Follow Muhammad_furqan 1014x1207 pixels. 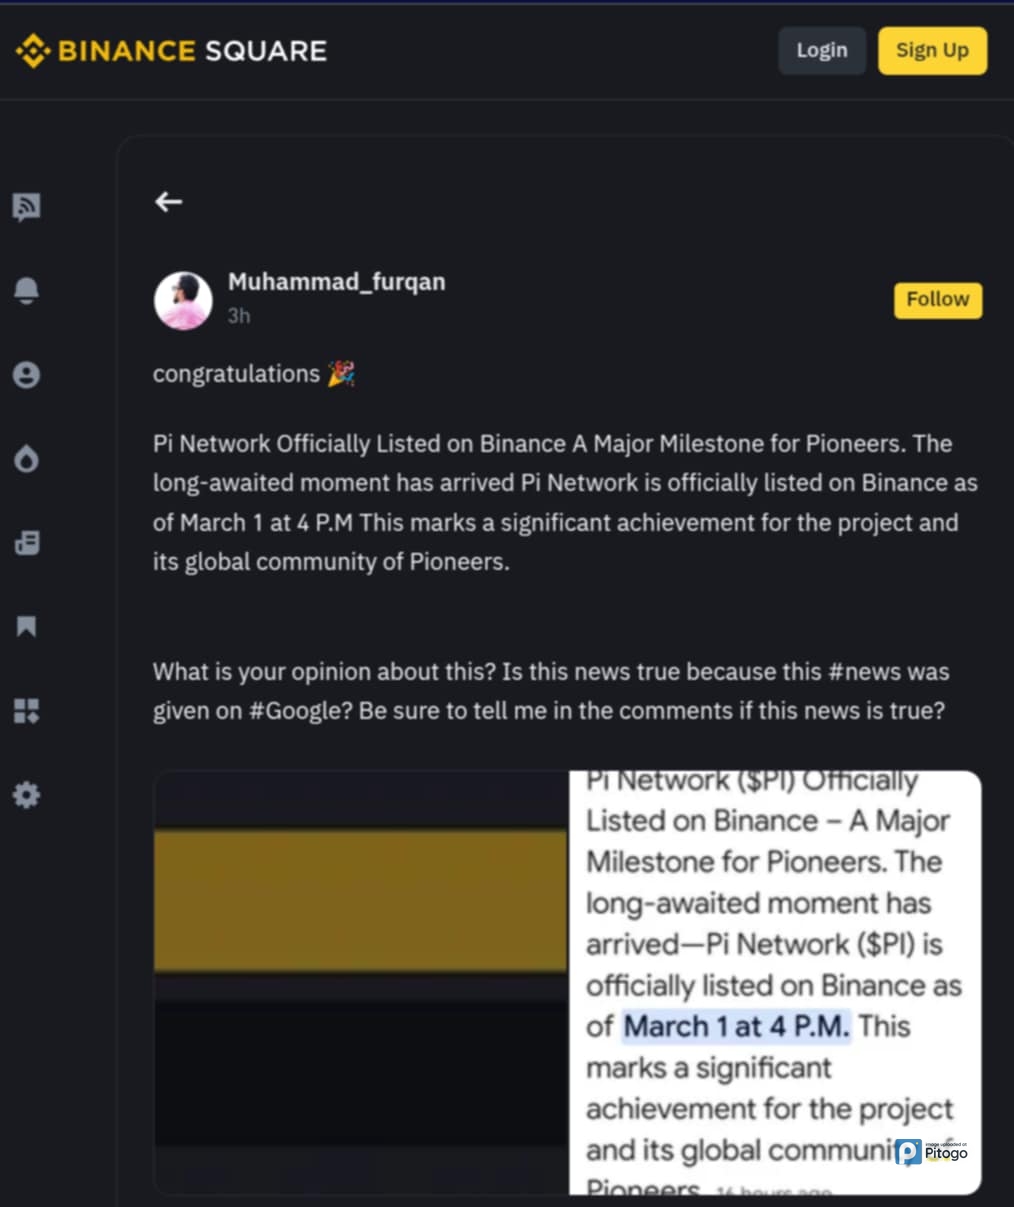[937, 300]
